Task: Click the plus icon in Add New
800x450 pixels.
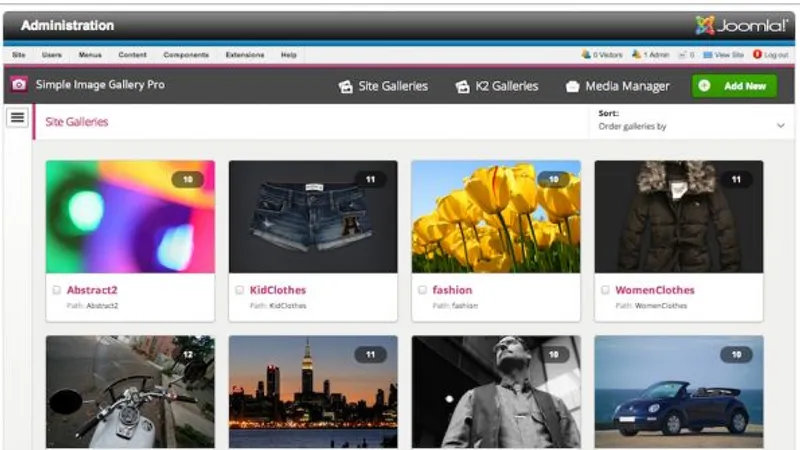Action: [704, 86]
